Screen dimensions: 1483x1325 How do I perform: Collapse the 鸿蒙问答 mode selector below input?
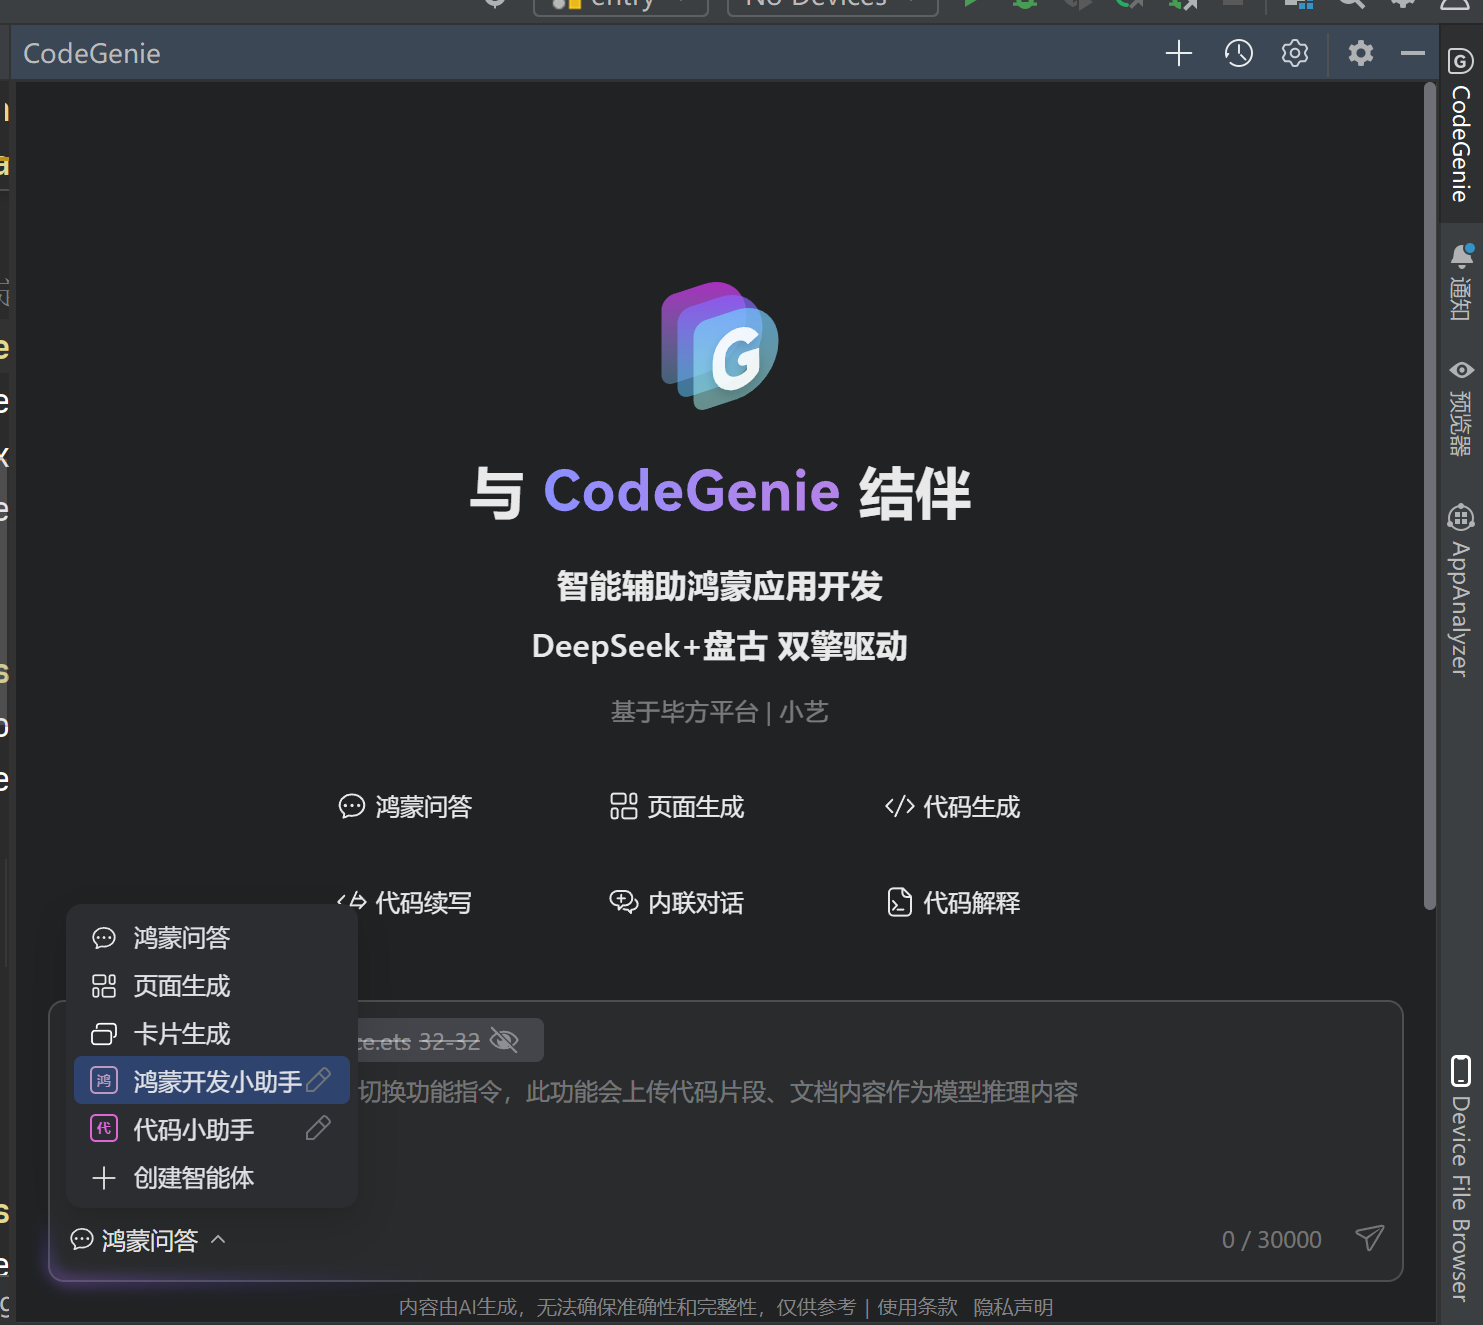(x=148, y=1240)
